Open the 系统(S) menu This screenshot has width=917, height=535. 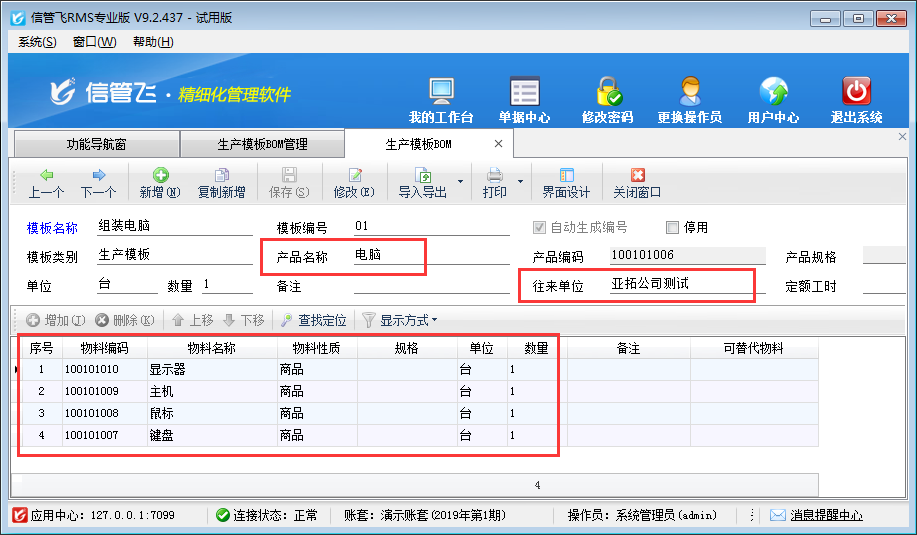click(x=37, y=41)
